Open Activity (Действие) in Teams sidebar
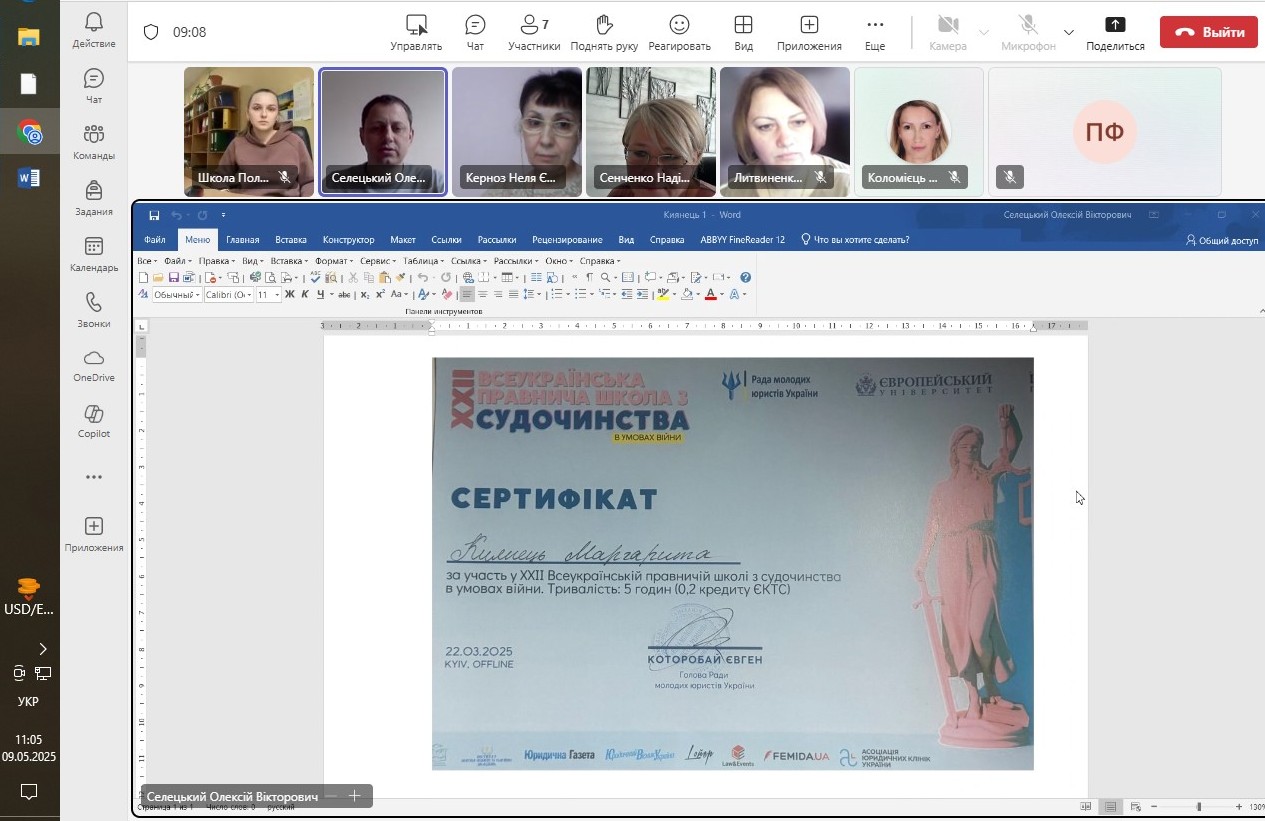The height and width of the screenshot is (821, 1265). click(x=94, y=30)
